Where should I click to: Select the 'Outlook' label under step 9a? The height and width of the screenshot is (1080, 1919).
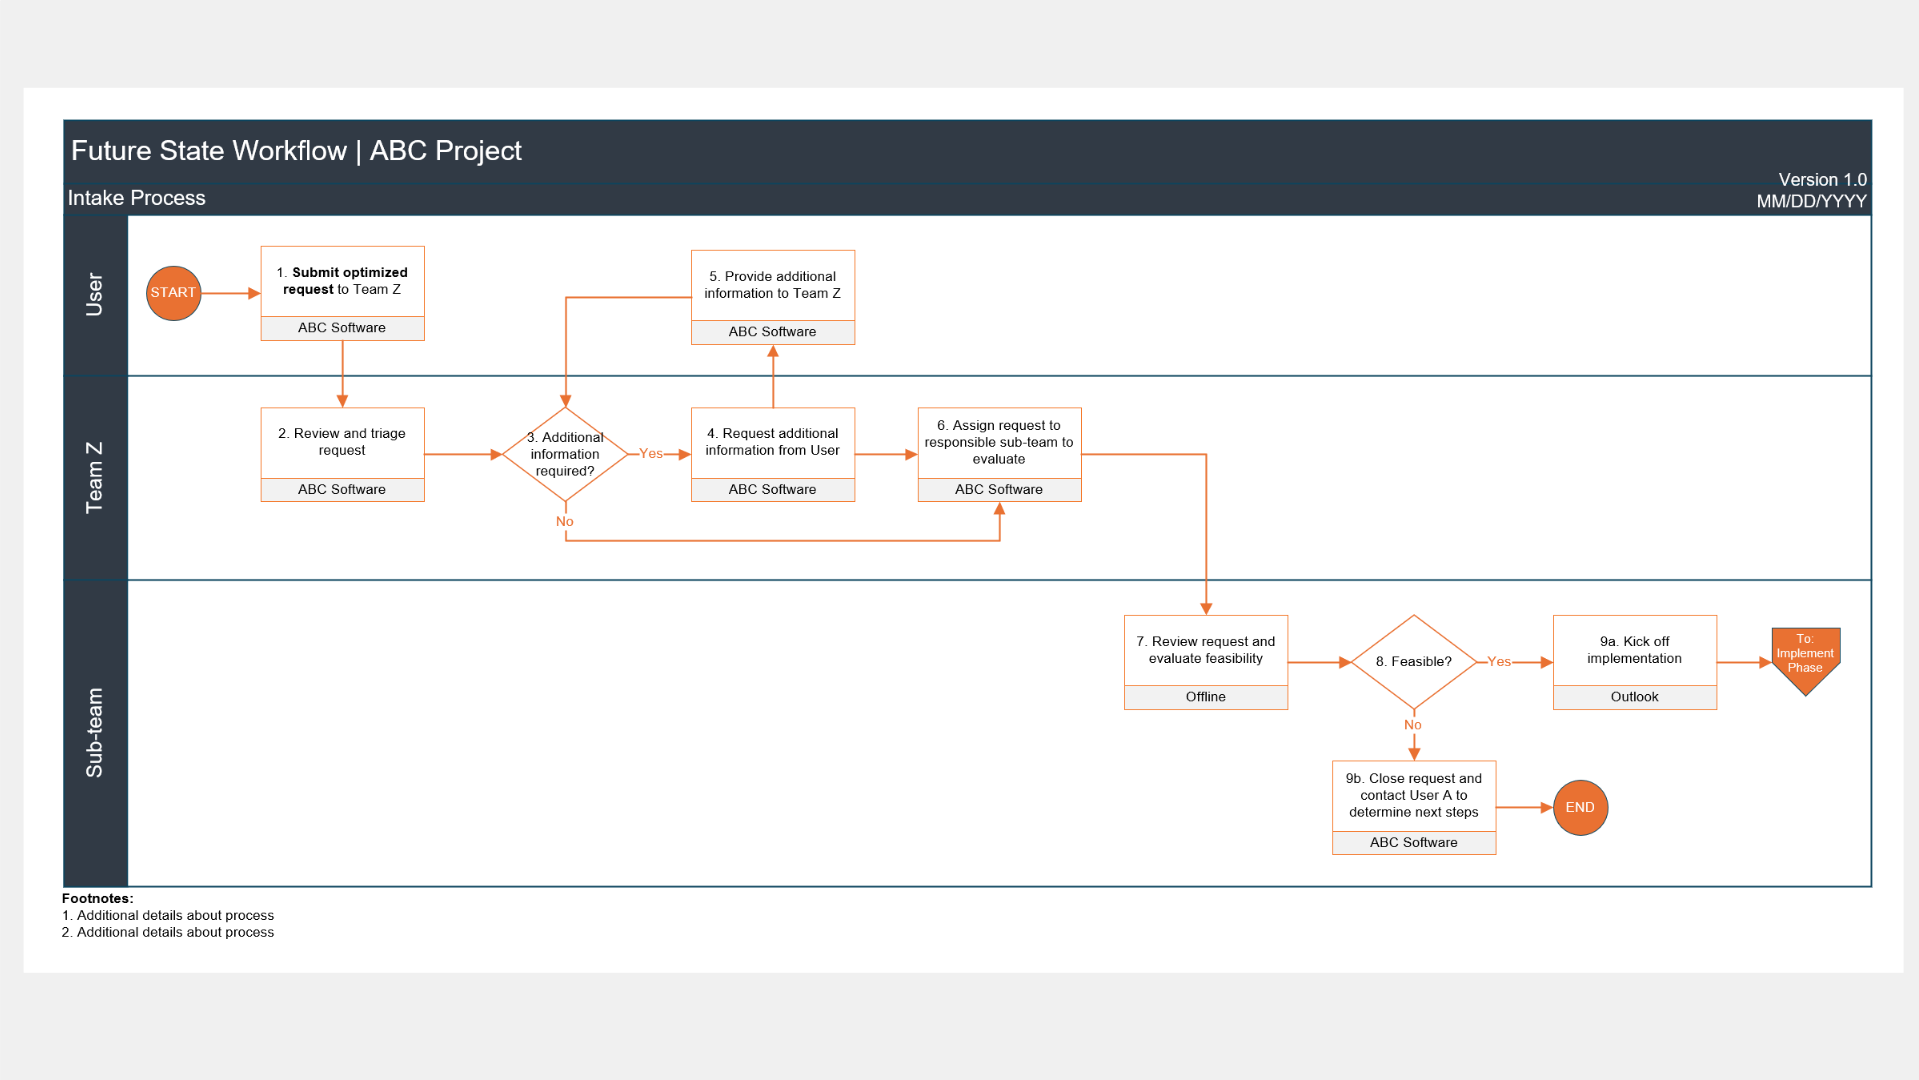1634,697
